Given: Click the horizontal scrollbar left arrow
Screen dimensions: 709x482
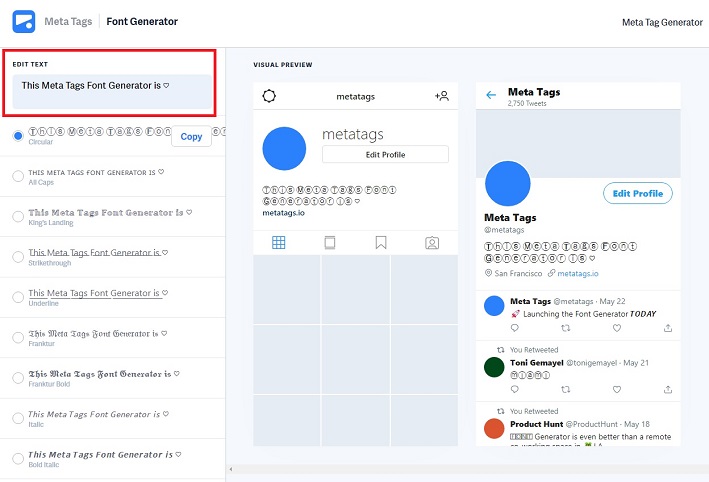Looking at the screenshot, I should click(x=231, y=469).
